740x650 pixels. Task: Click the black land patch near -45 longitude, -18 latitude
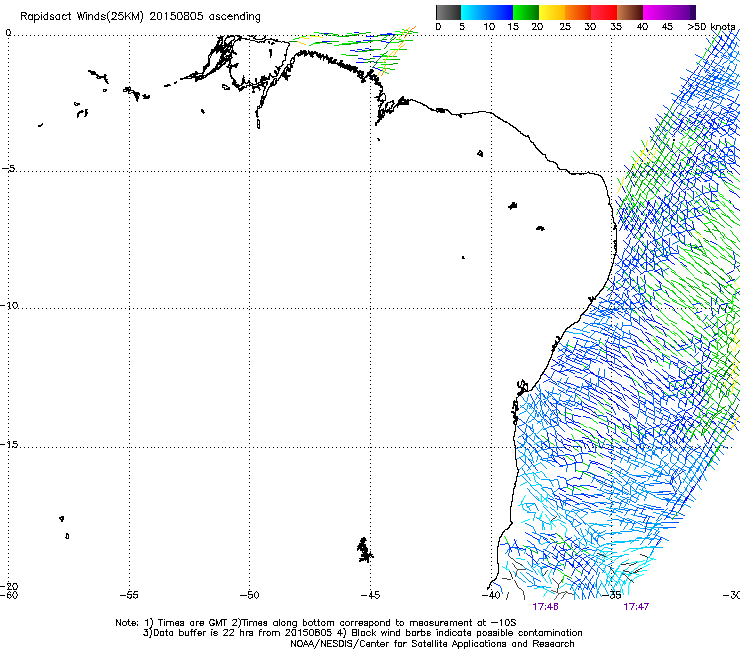[364, 550]
